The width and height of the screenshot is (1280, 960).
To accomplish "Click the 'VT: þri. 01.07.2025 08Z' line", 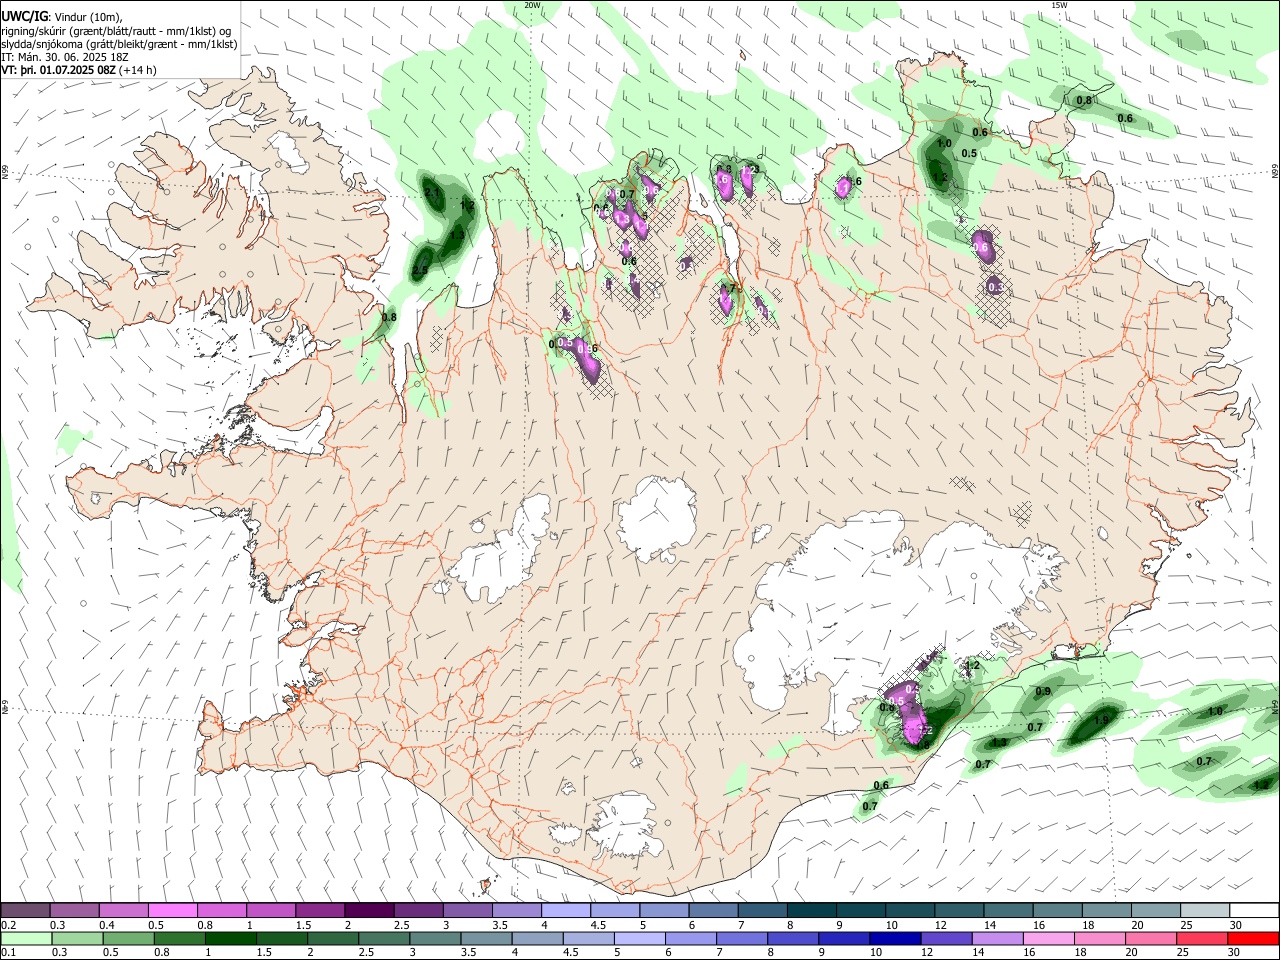I will click(58, 70).
